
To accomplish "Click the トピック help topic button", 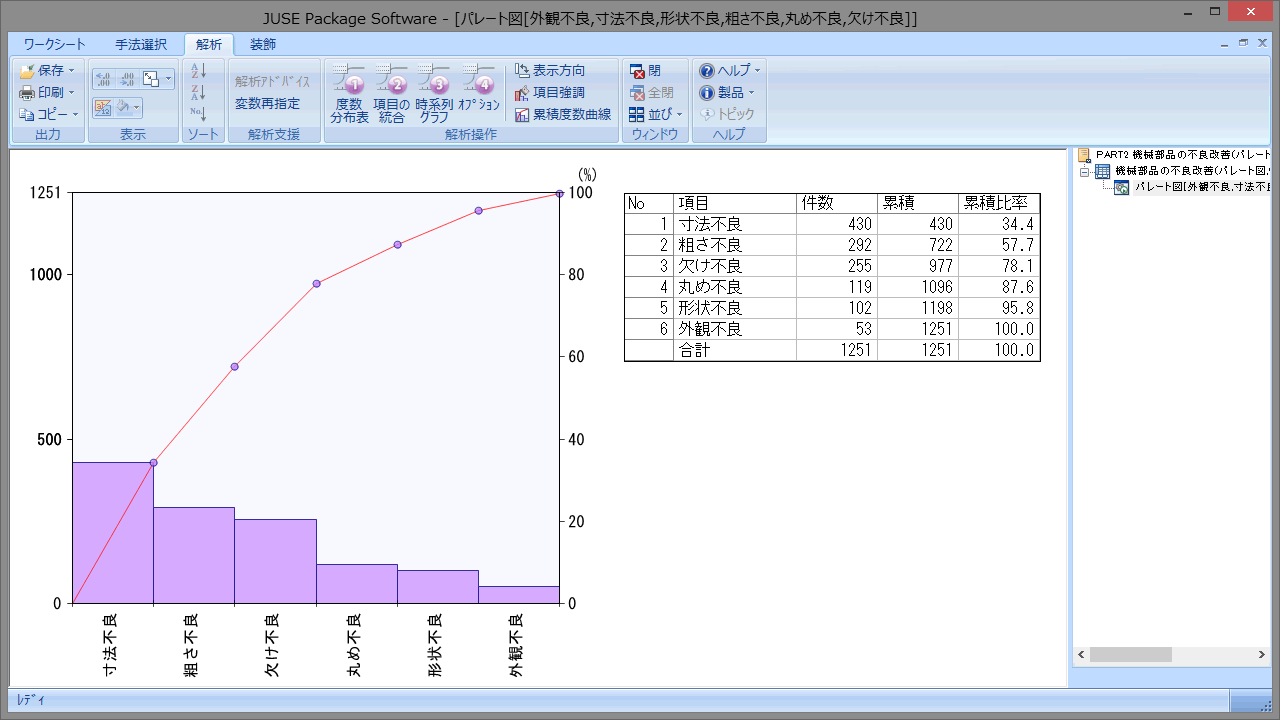I will pos(727,115).
